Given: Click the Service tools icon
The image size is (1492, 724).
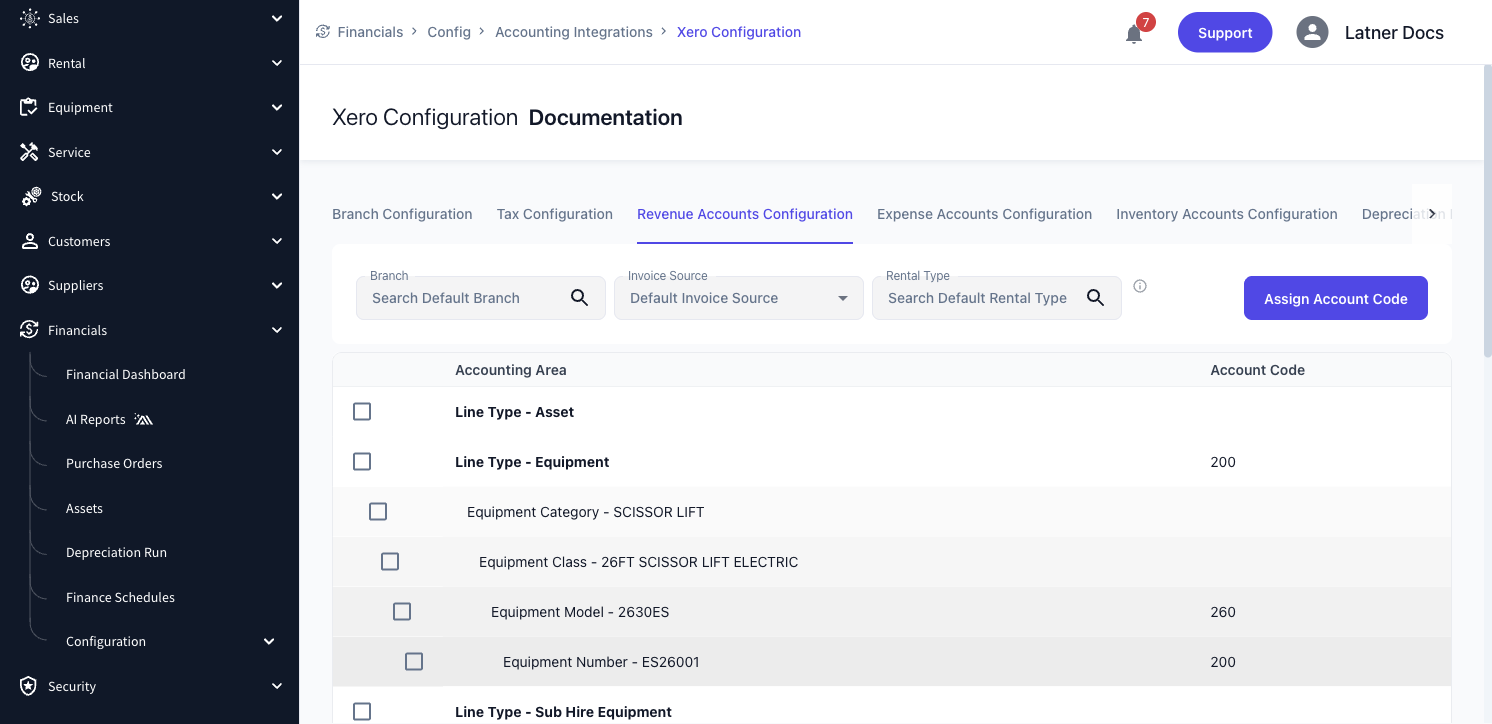Looking at the screenshot, I should (30, 152).
